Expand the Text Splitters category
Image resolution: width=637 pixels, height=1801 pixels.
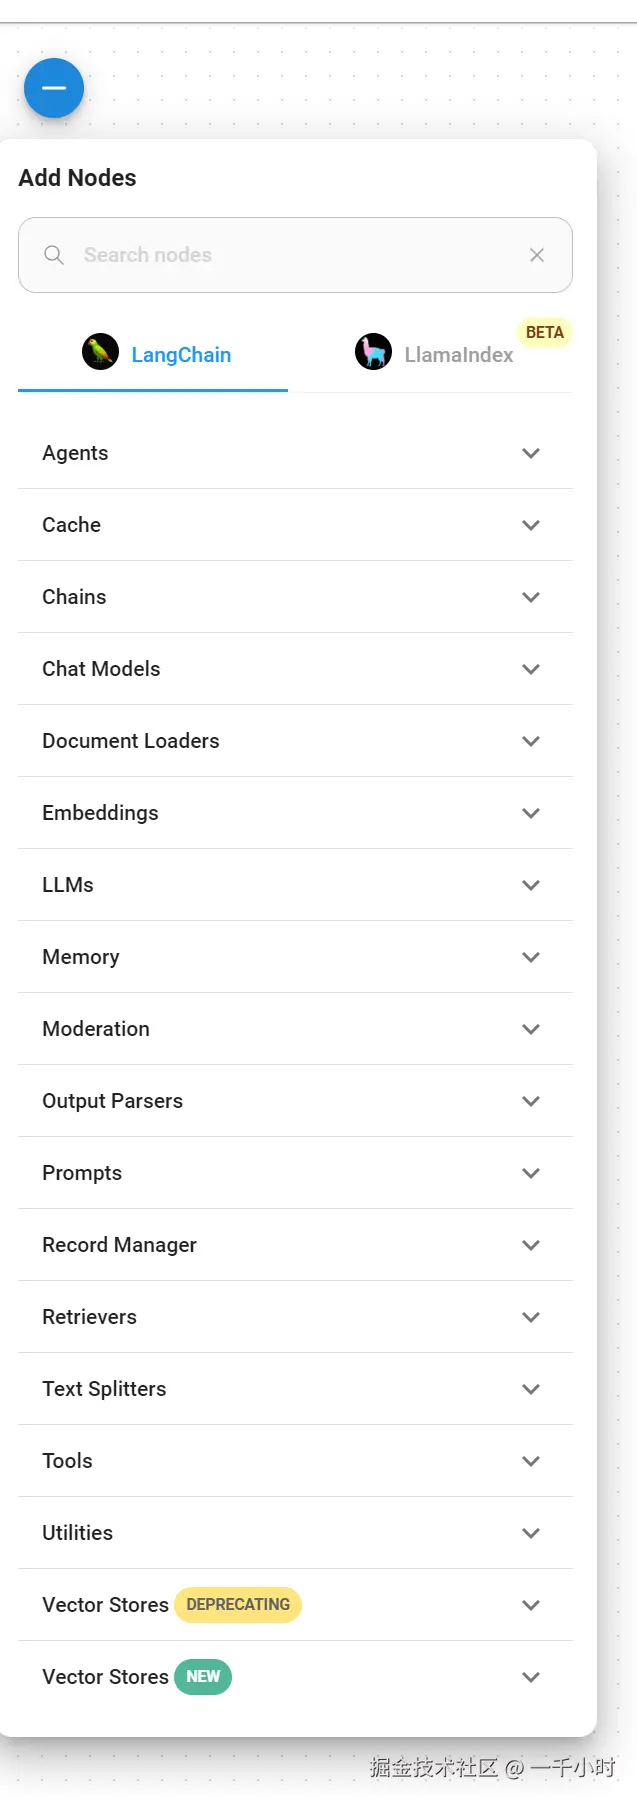pos(295,1389)
